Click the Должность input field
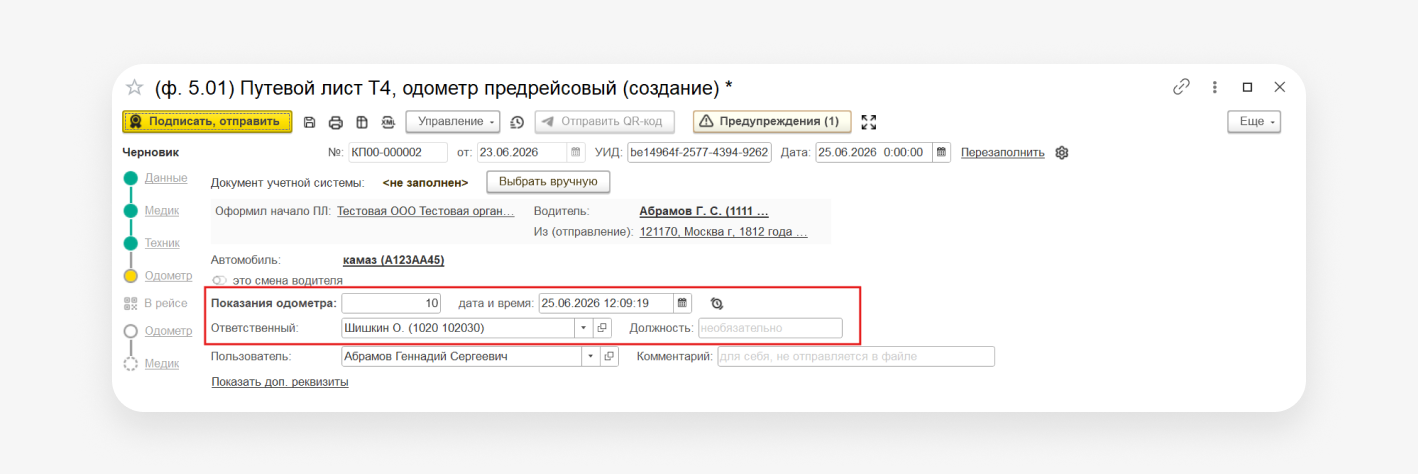Viewport: 1418px width, 474px height. click(x=770, y=327)
